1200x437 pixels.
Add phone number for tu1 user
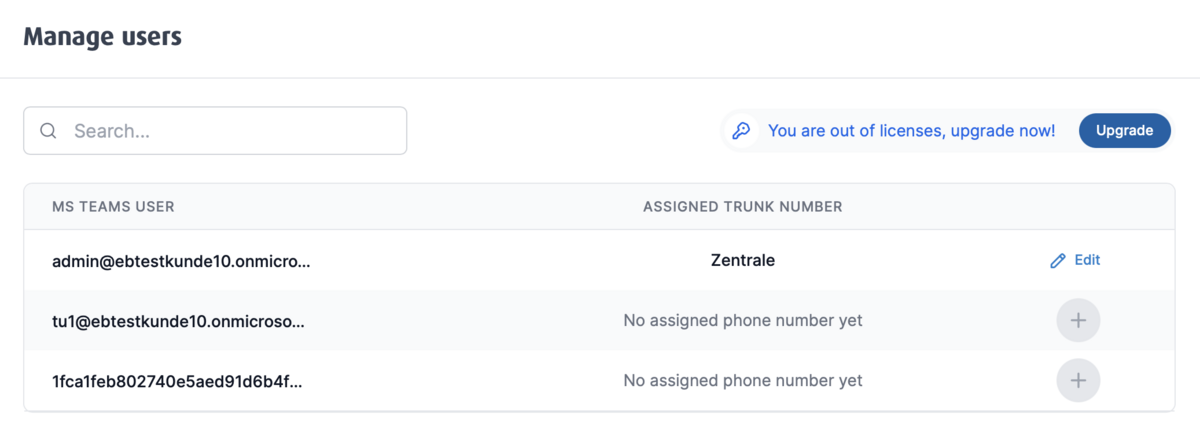pos(1078,321)
